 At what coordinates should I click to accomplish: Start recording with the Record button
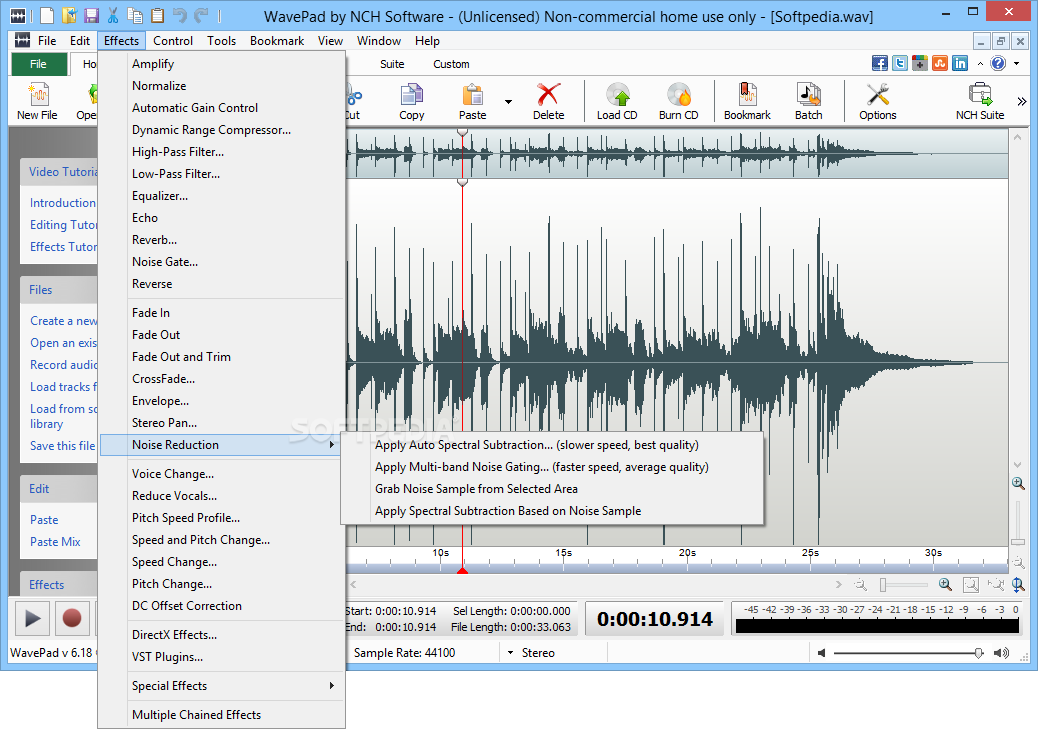click(71, 618)
